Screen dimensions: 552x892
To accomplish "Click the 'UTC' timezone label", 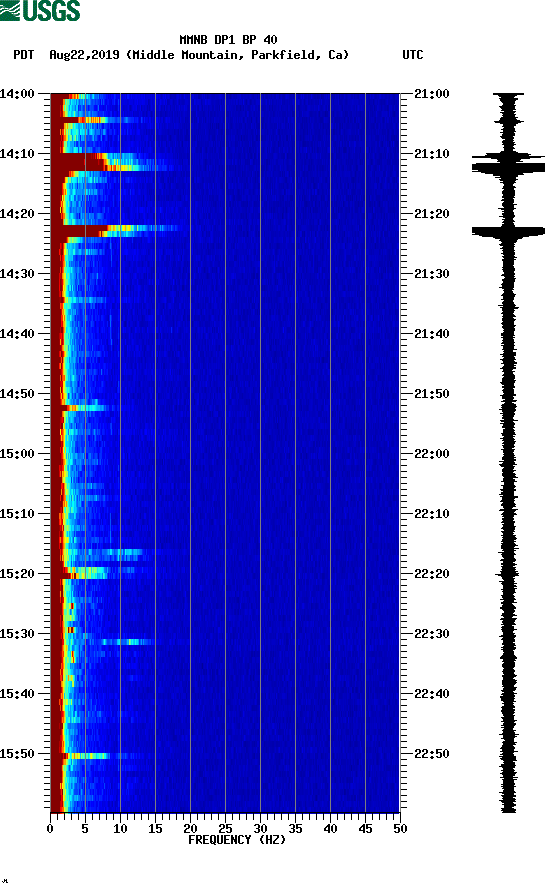I will 413,55.
